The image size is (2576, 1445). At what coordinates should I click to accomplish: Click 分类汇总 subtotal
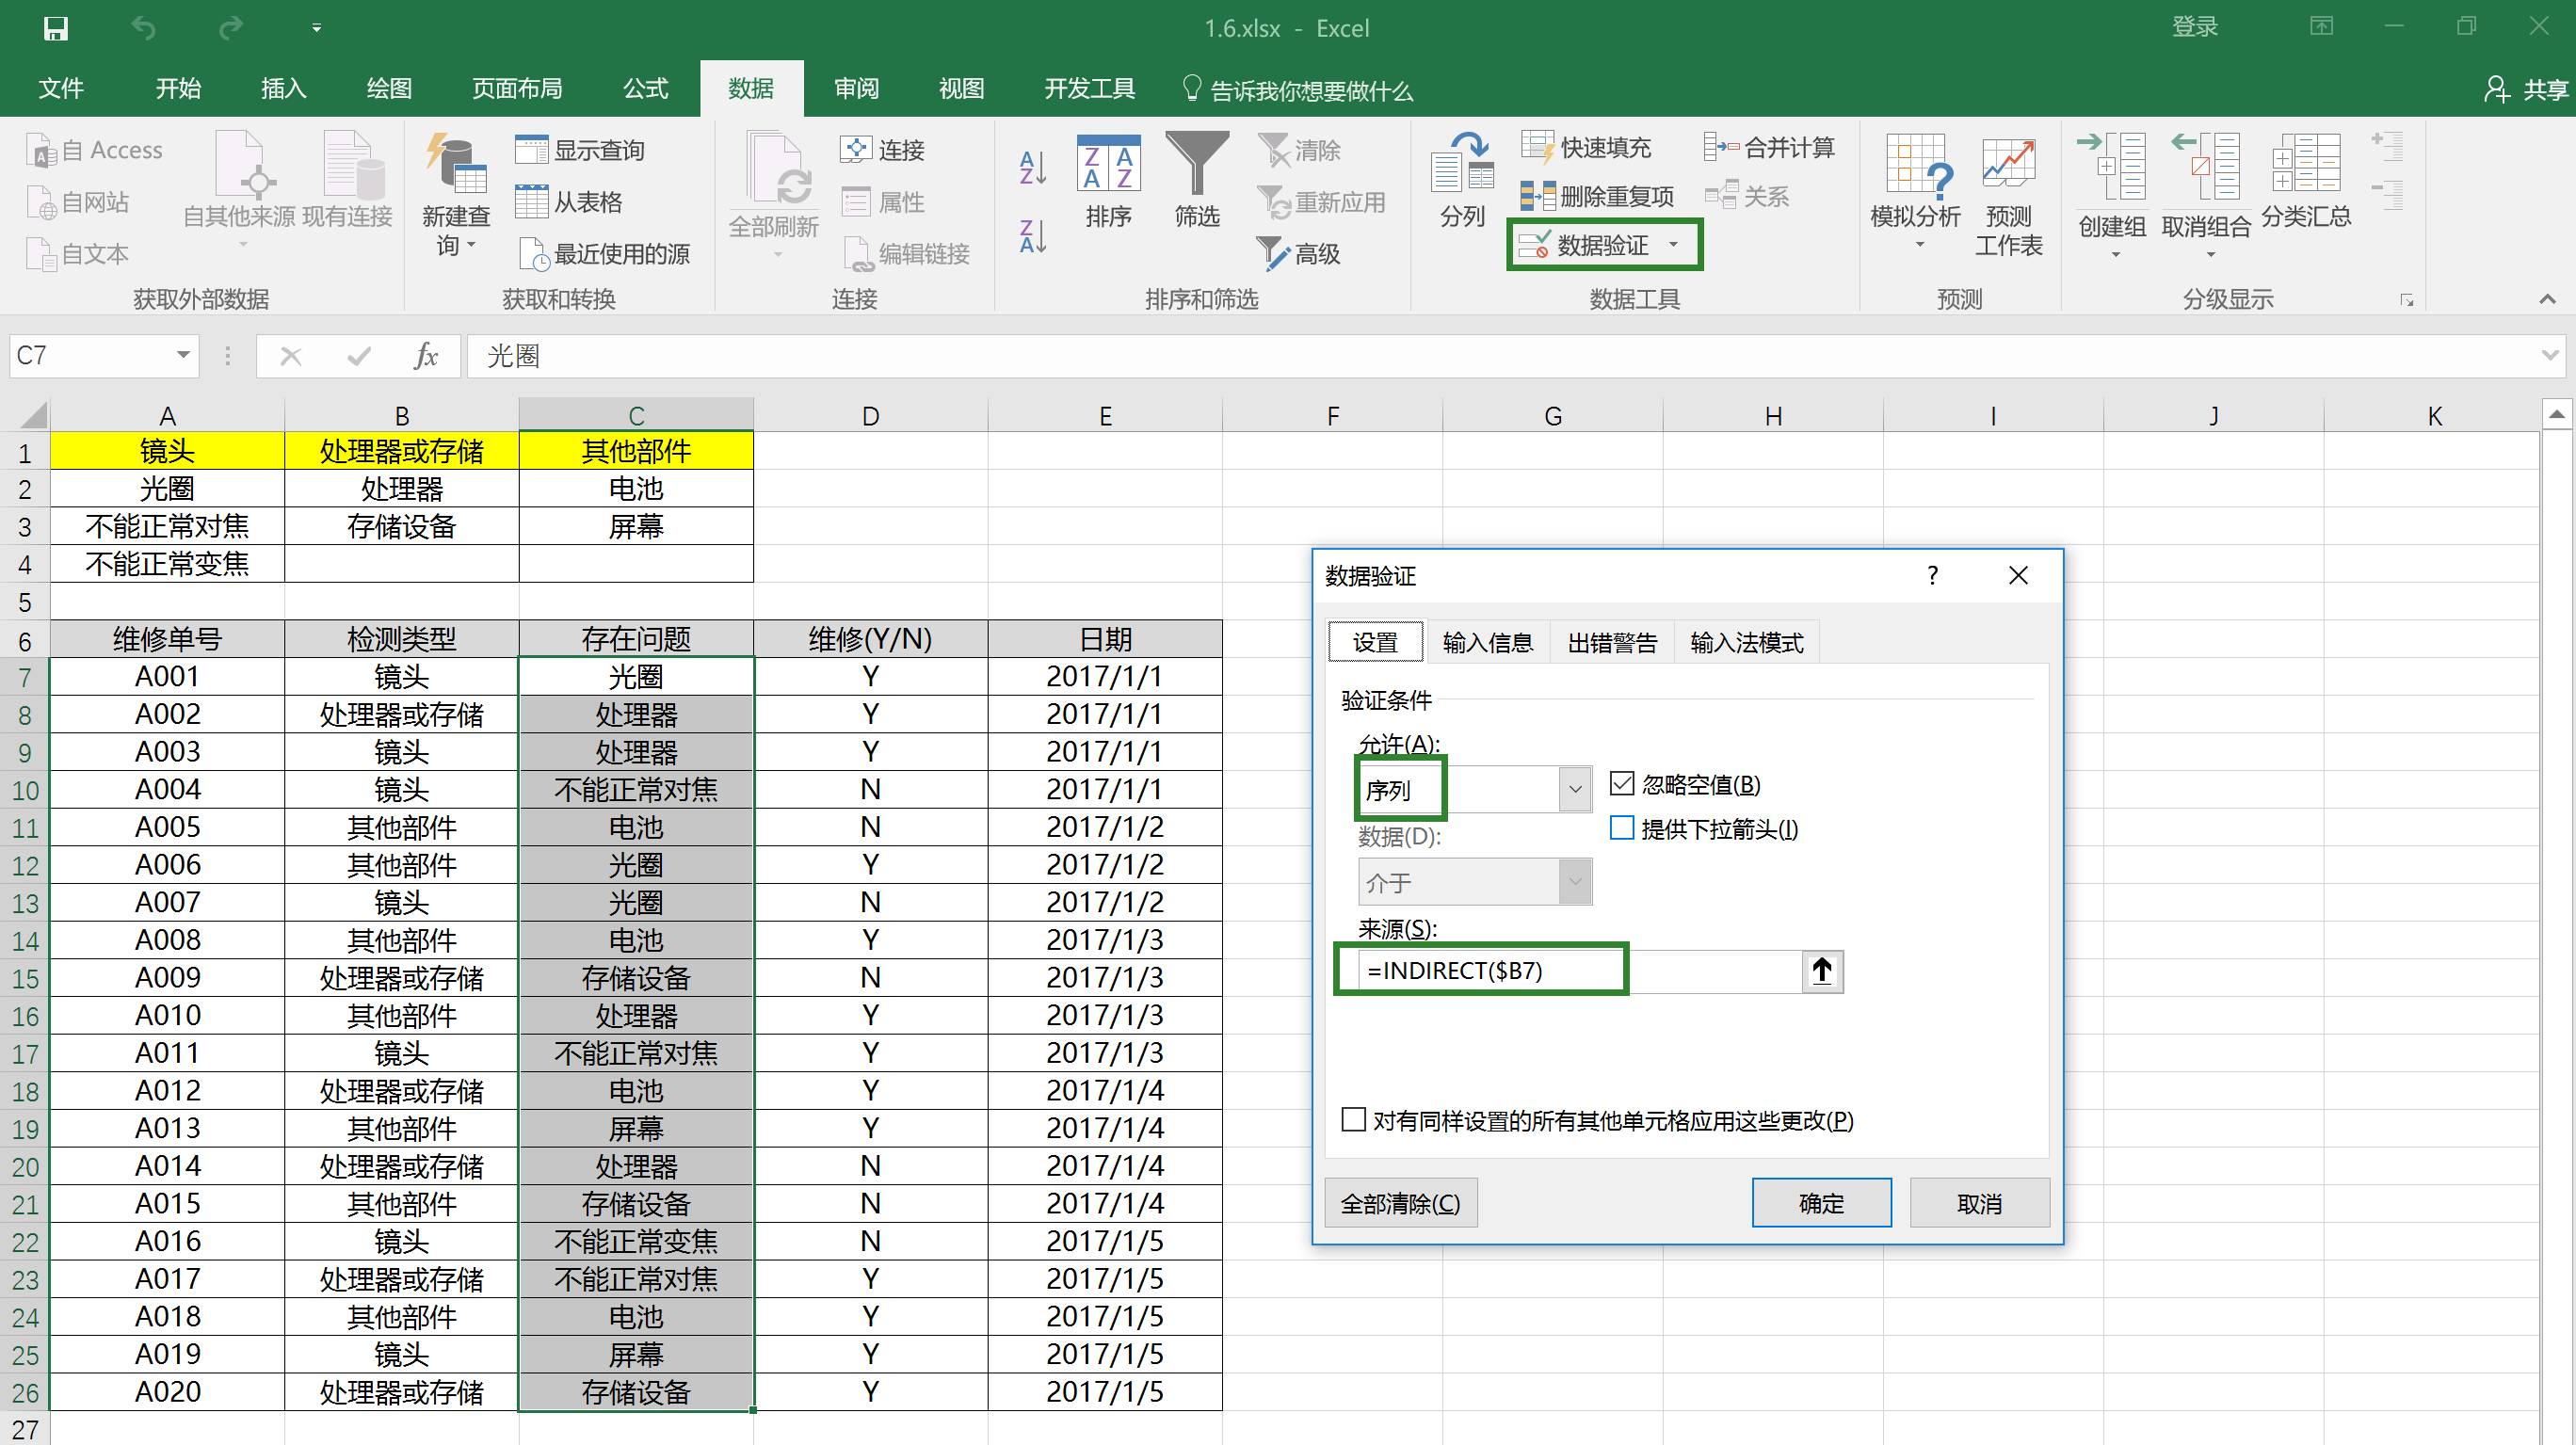pyautogui.click(x=2306, y=182)
